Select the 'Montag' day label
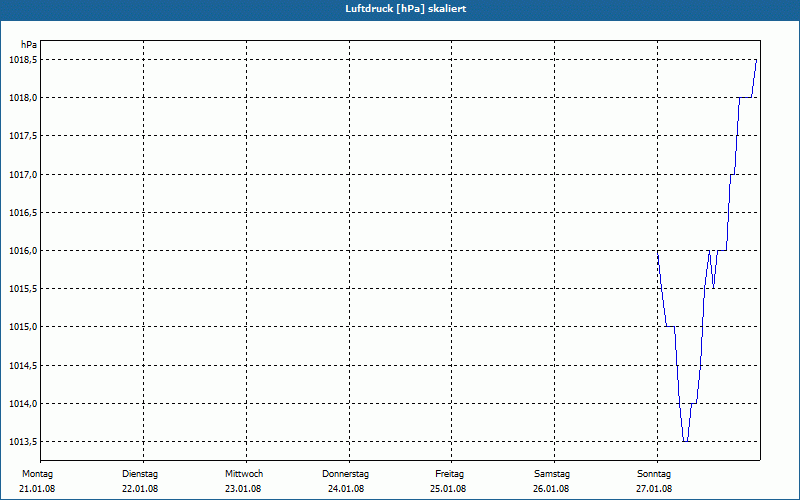Viewport: 800px width, 500px height. point(37,474)
